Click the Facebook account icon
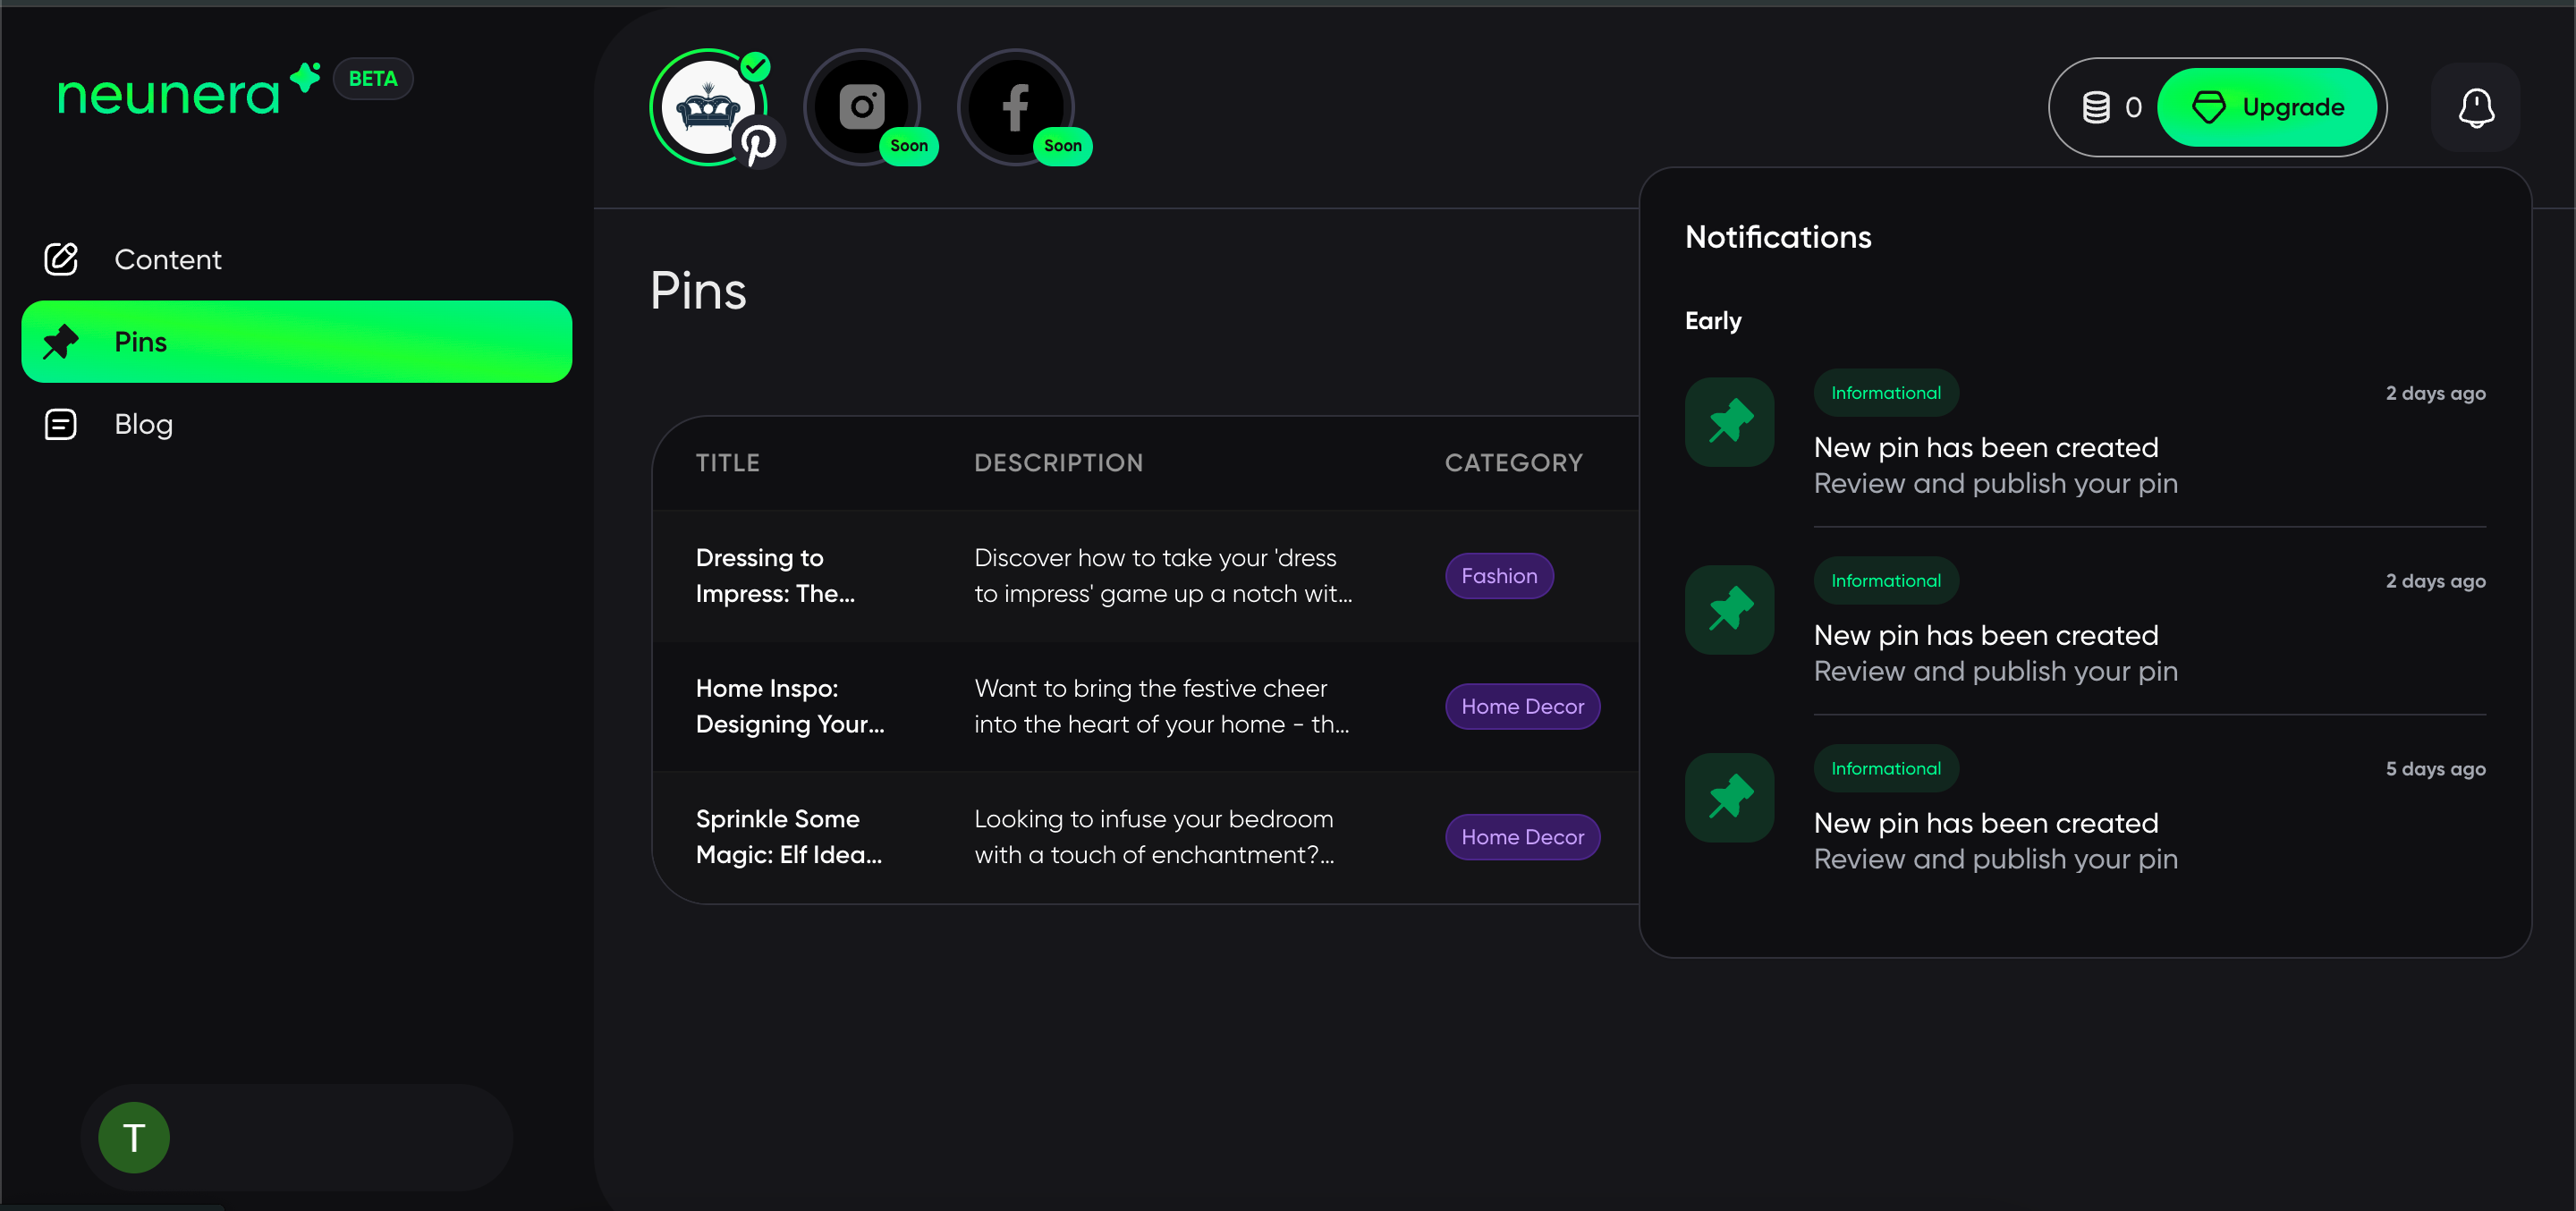 (1015, 107)
